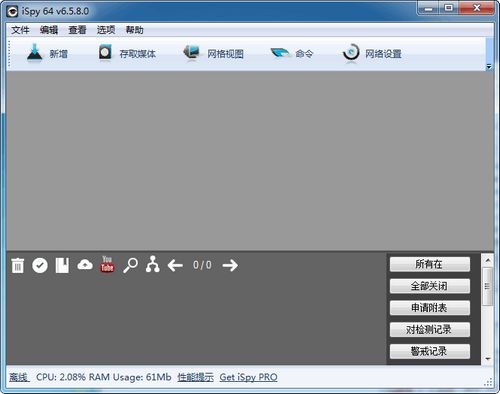Click the merge tree icon
Viewport: 500px width, 394px height.
[x=153, y=264]
